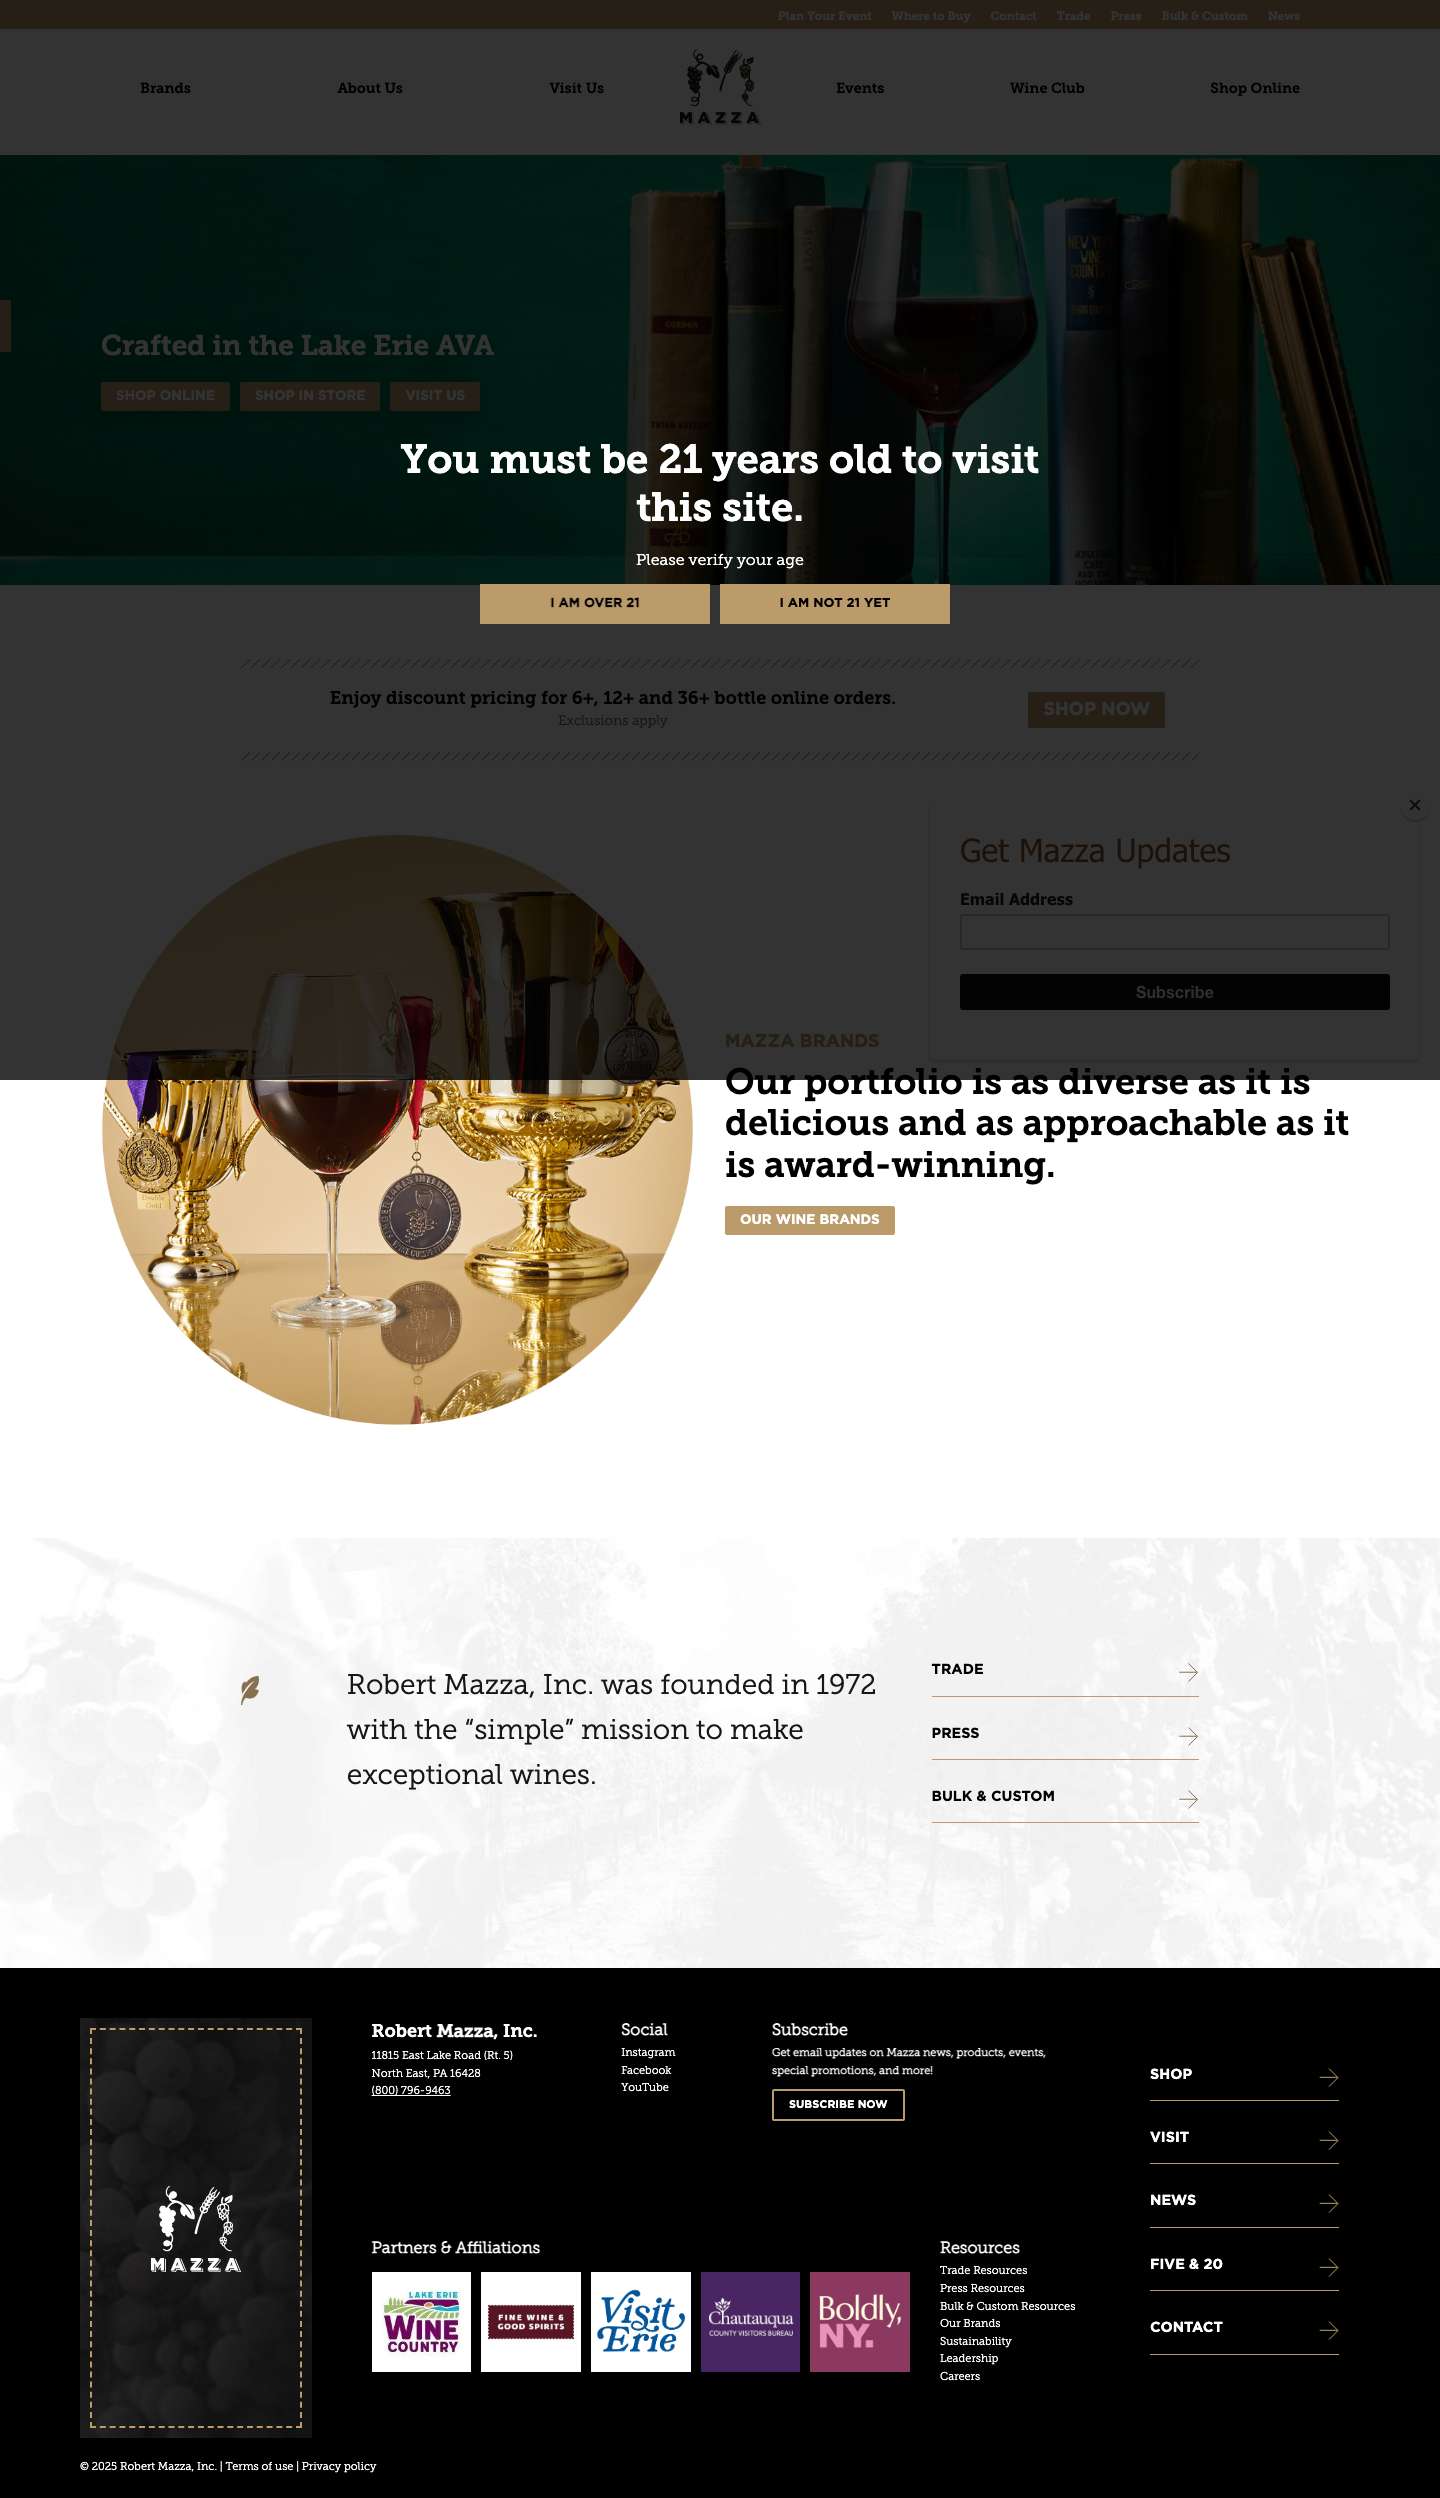Select I AM NOT 21 YET

pos(835,603)
